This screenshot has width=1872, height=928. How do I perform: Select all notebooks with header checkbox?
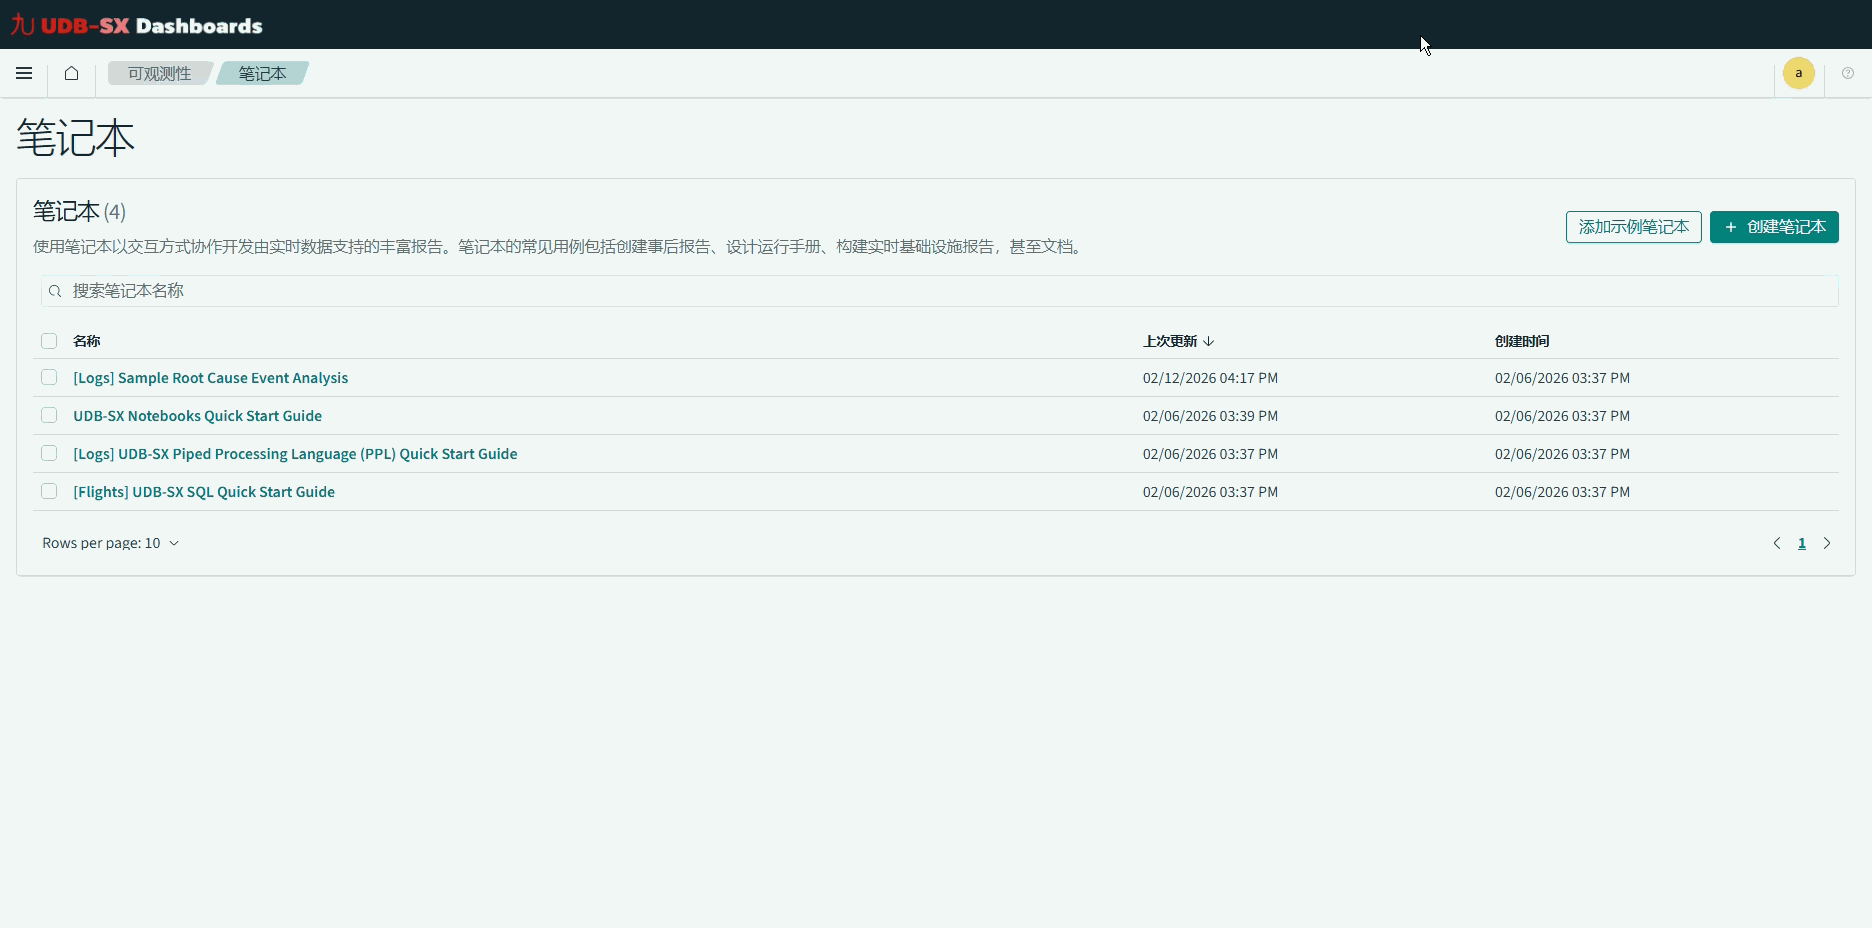coord(49,341)
